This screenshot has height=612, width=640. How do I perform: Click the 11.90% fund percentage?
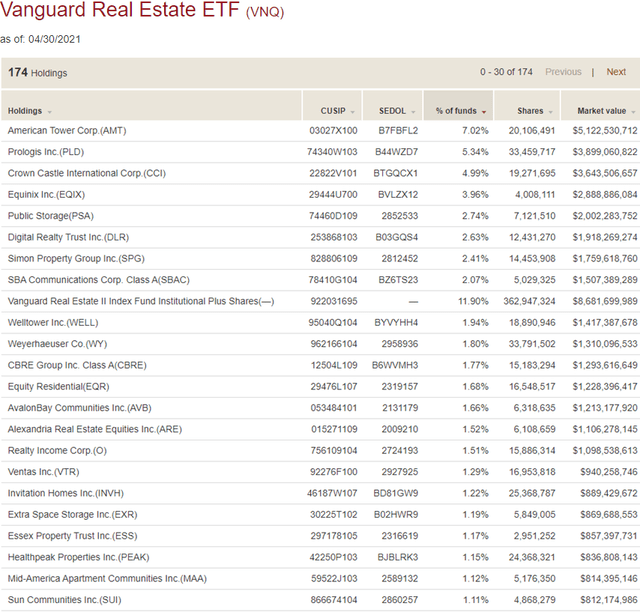tap(473, 301)
